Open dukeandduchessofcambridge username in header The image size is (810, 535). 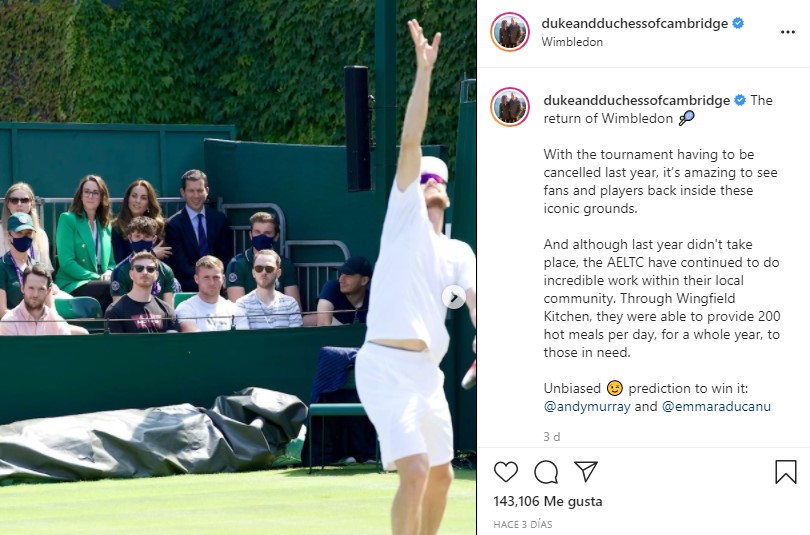634,23
